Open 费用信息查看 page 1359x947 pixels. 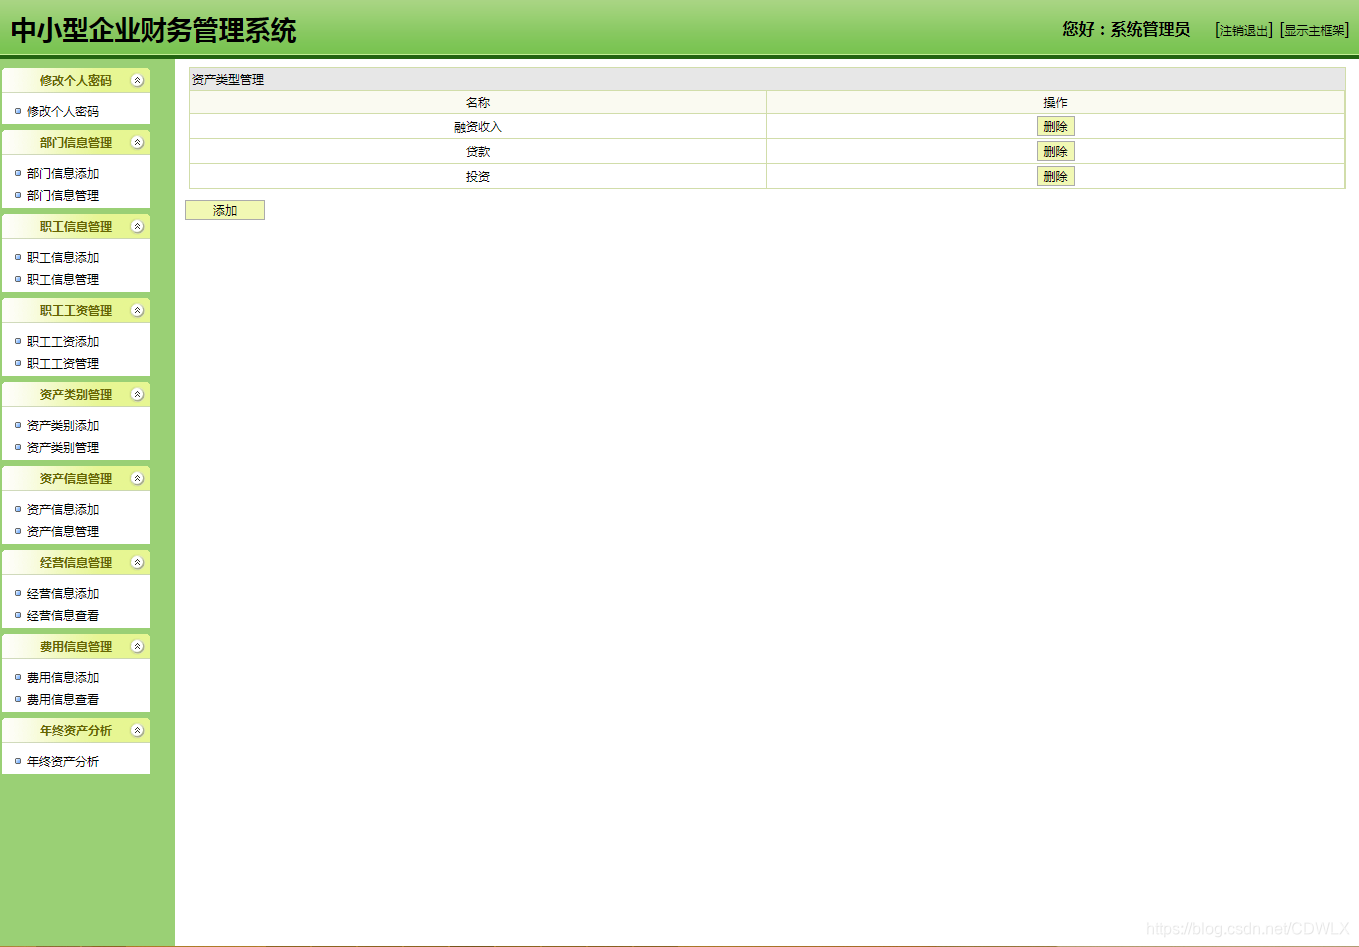coord(63,700)
